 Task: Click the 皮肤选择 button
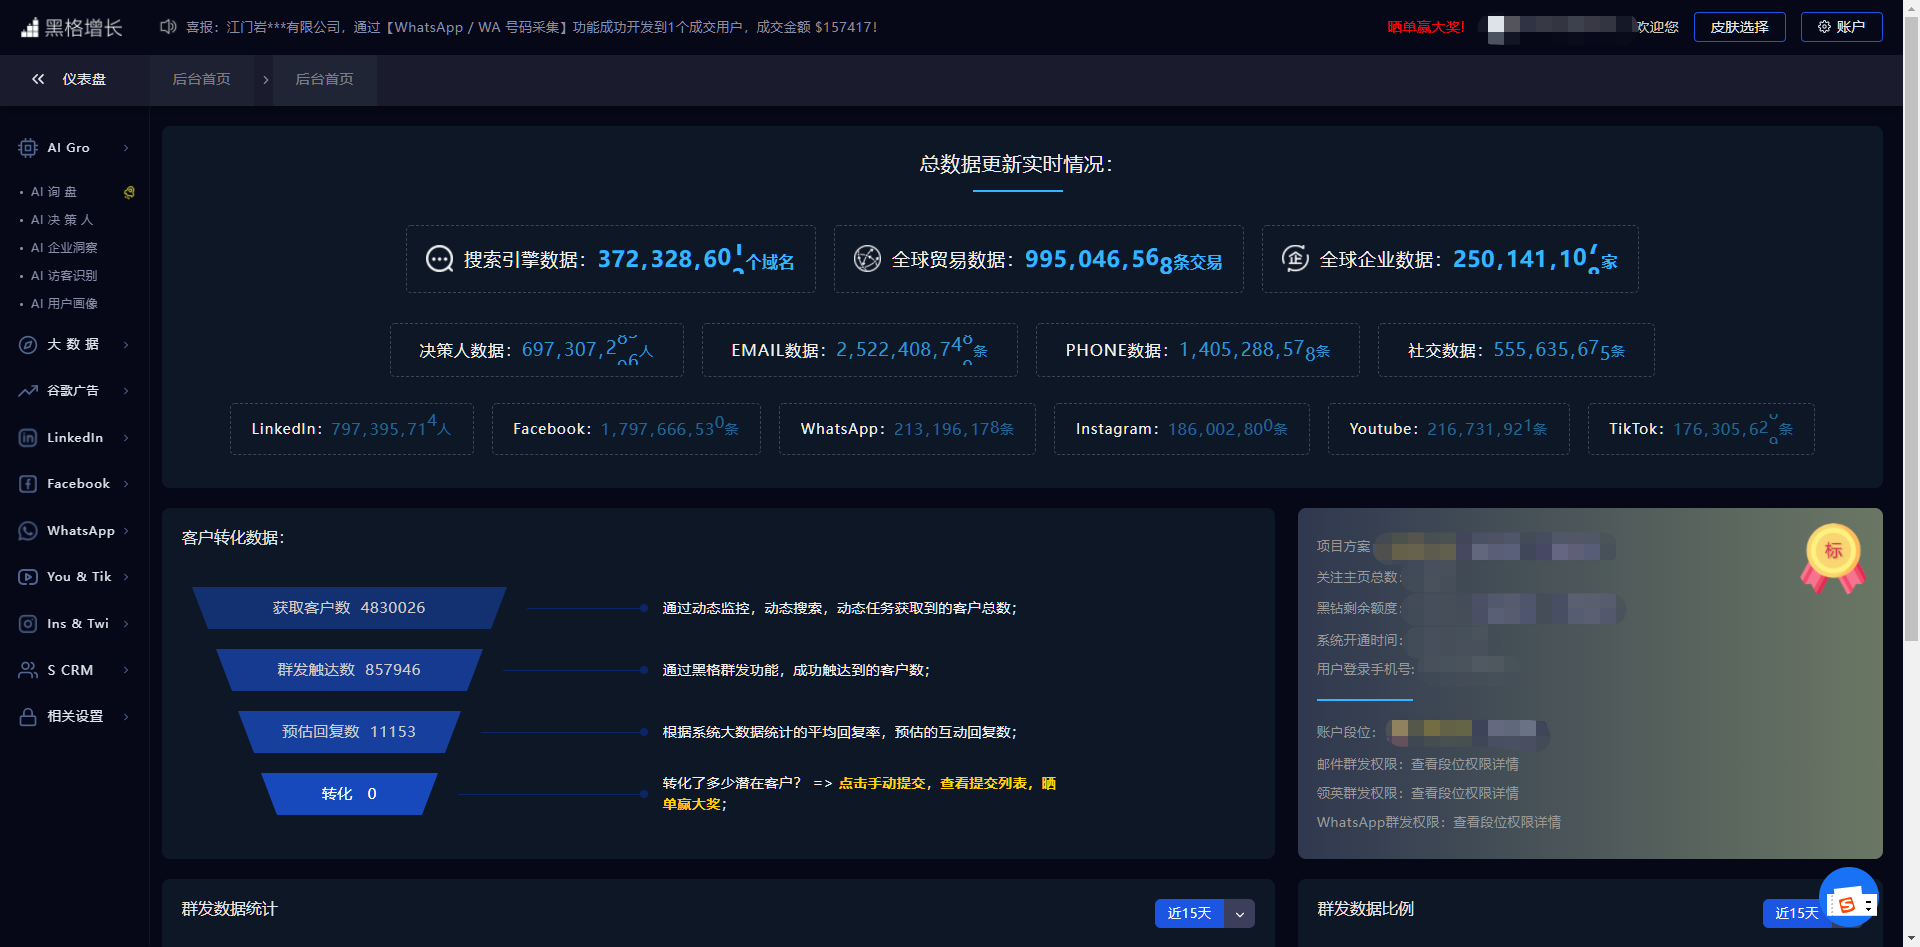click(x=1739, y=27)
